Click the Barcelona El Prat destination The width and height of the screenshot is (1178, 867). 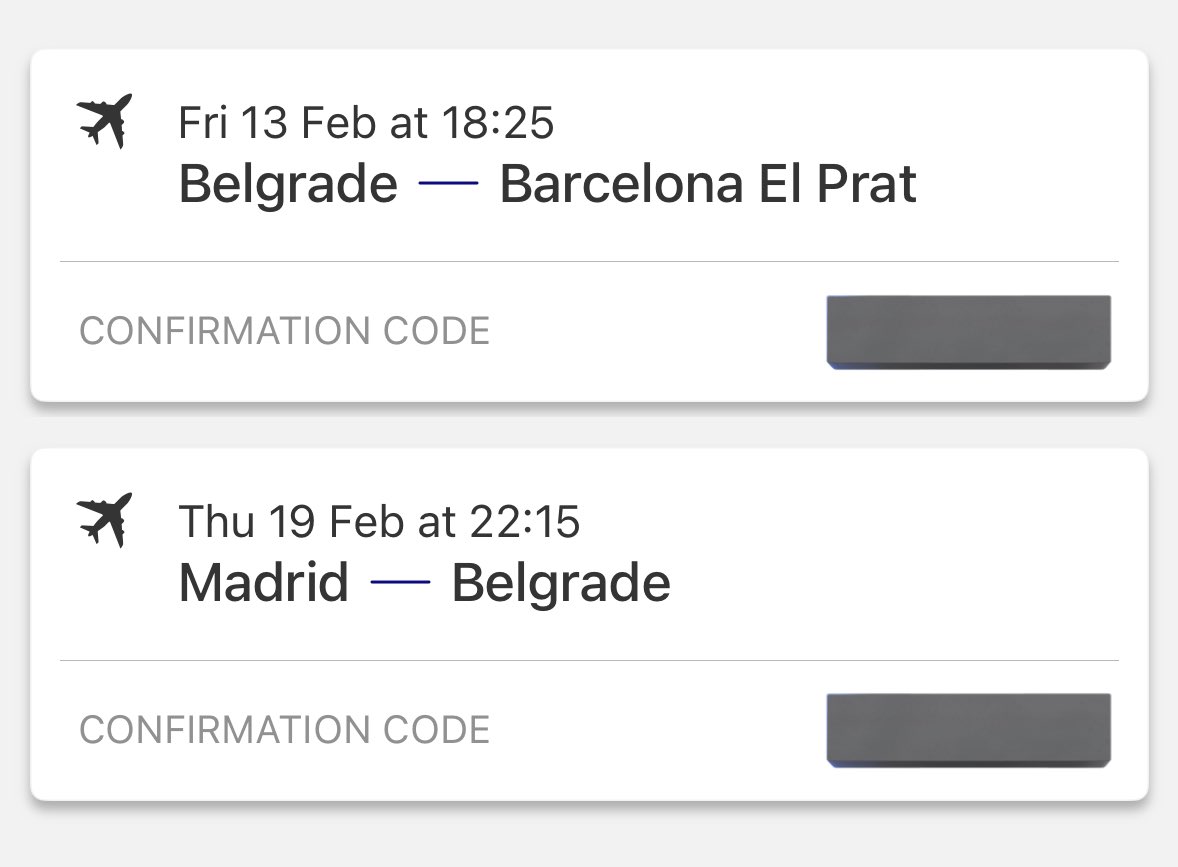point(708,184)
